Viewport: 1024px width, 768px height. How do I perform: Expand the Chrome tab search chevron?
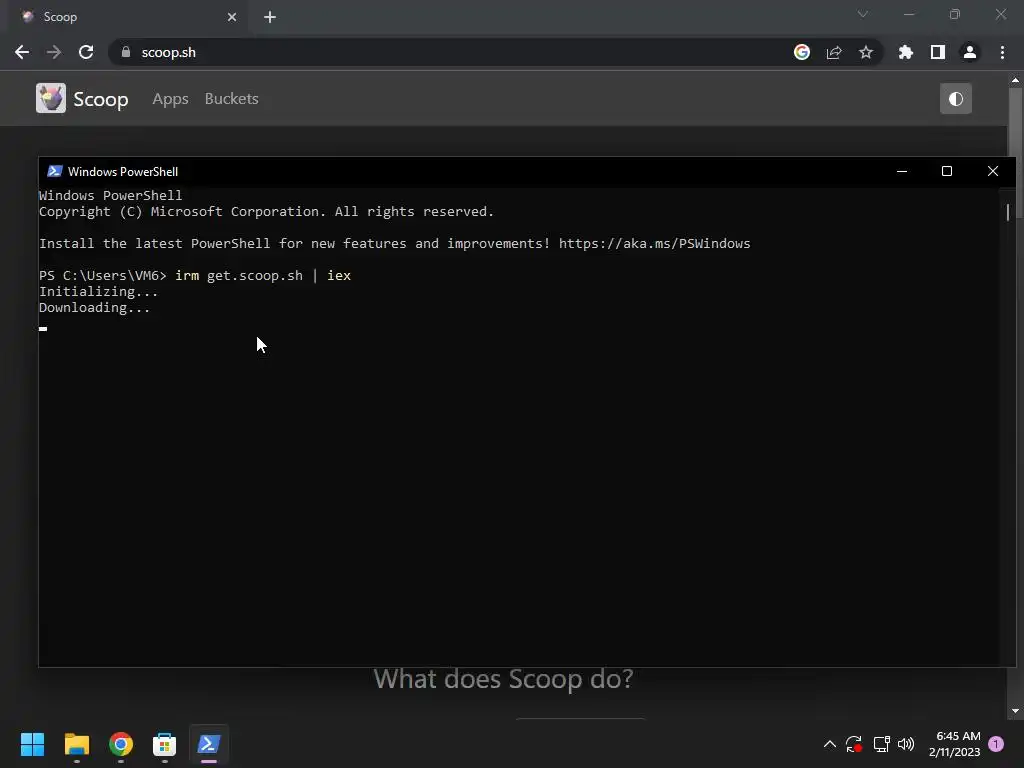pos(863,14)
